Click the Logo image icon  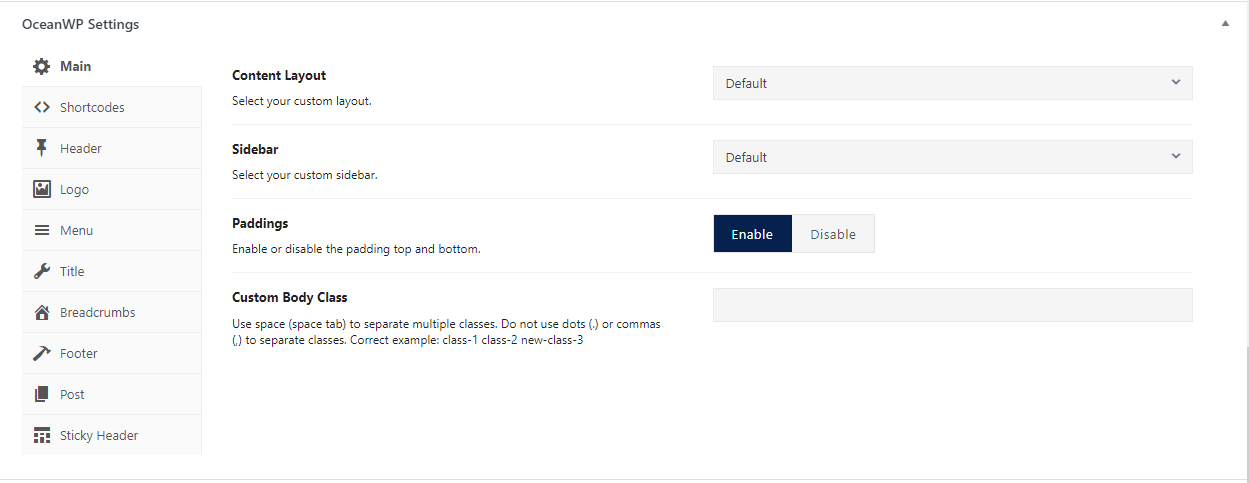click(41, 189)
